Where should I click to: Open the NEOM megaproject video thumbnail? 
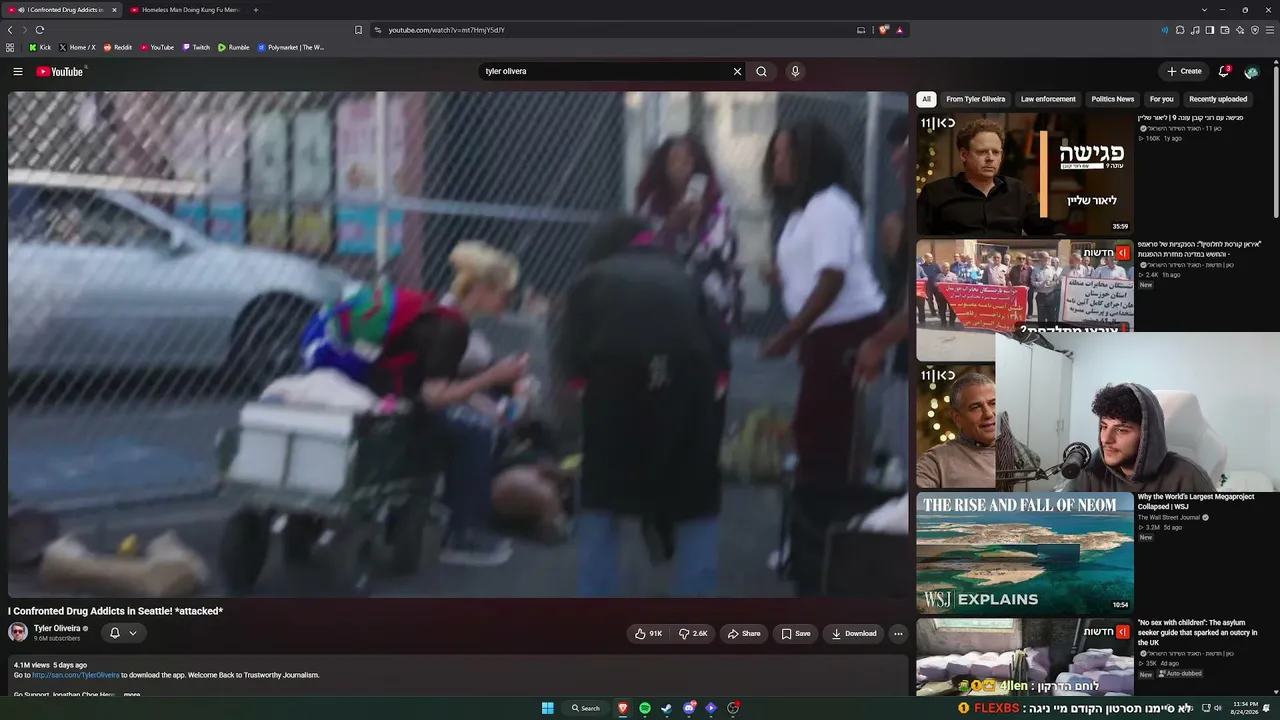pos(1025,551)
